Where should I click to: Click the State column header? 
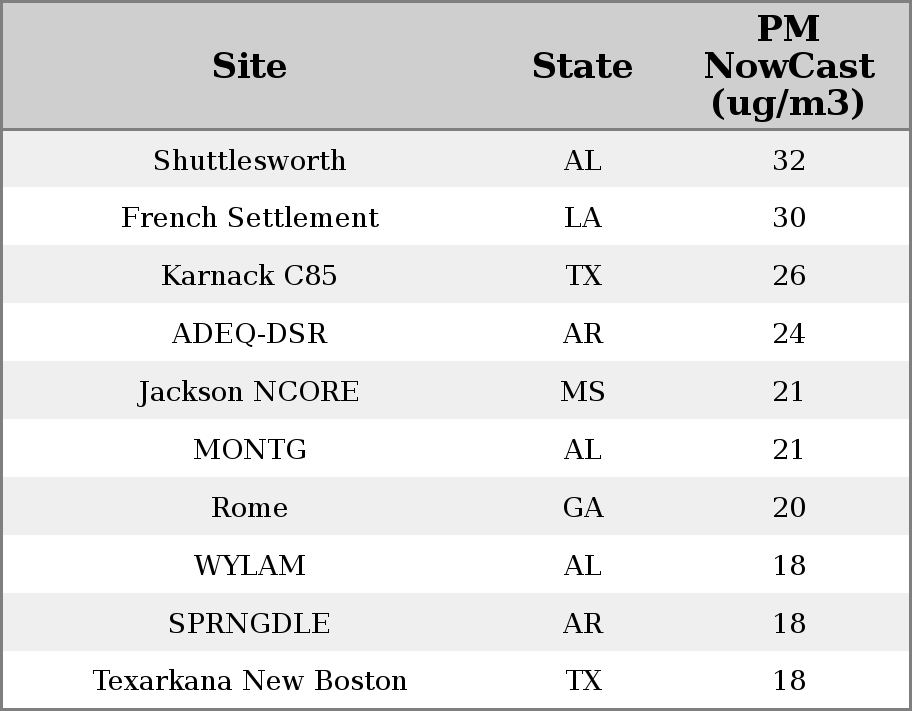pos(582,66)
